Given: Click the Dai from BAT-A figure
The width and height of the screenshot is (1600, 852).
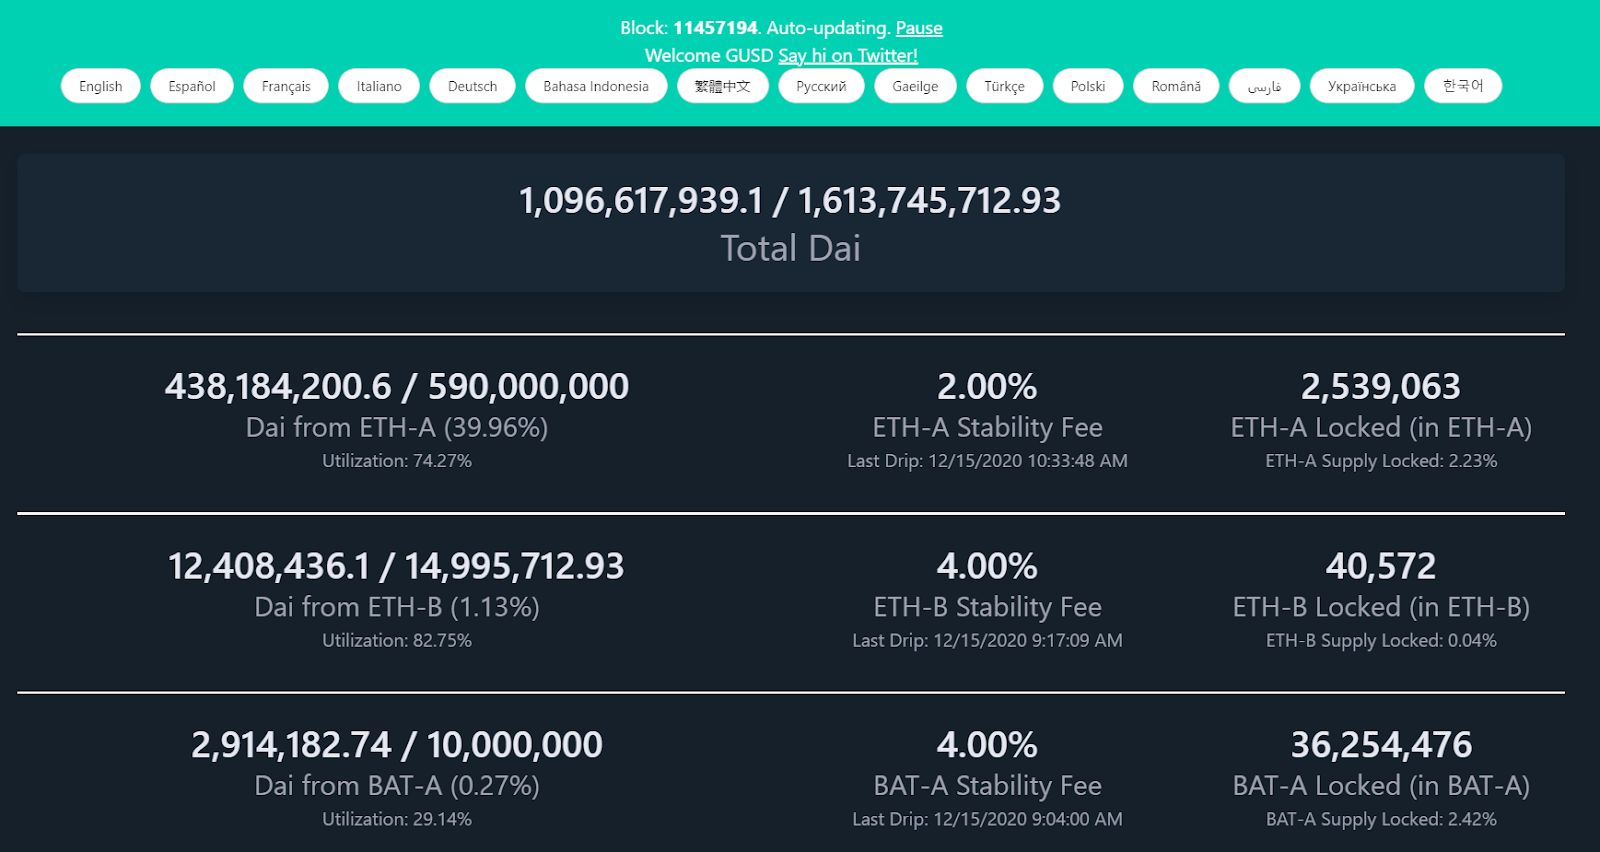Looking at the screenshot, I should pos(397,745).
